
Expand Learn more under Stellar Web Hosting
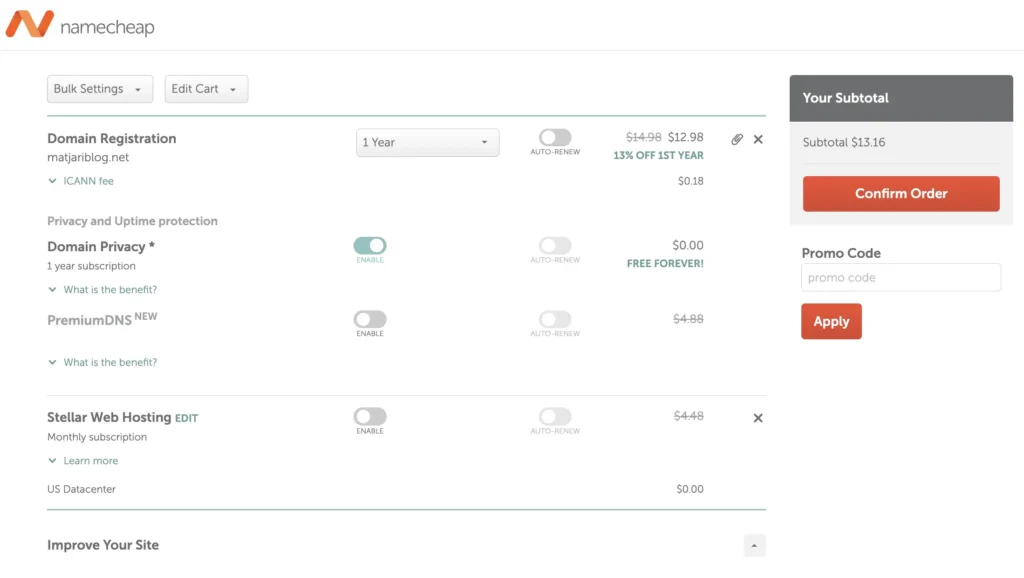pos(83,460)
